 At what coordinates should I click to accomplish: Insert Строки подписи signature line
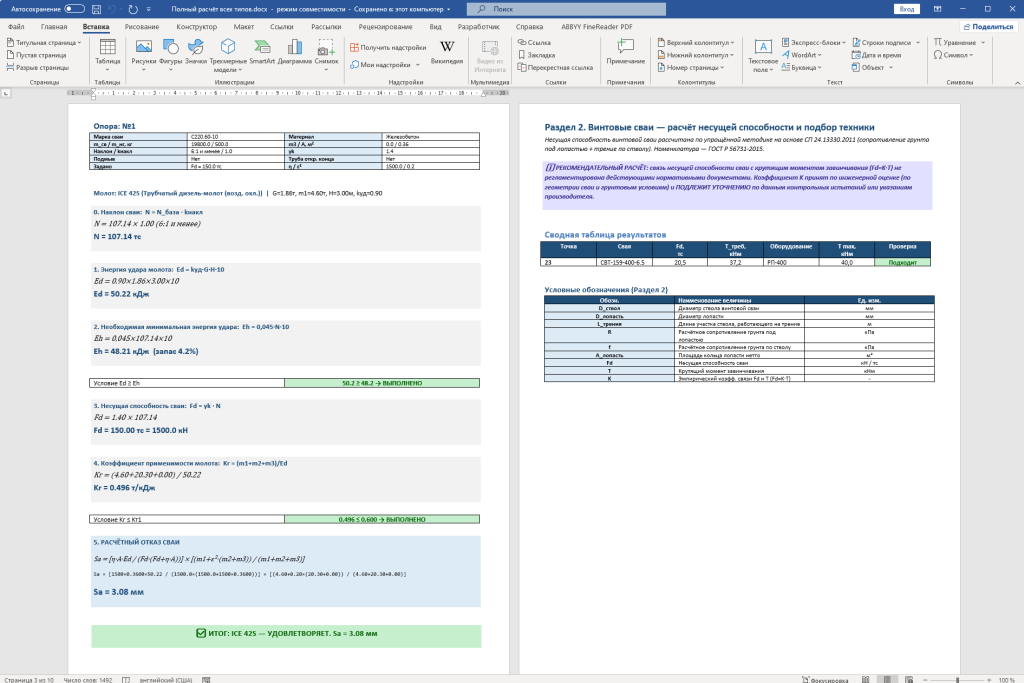[886, 42]
